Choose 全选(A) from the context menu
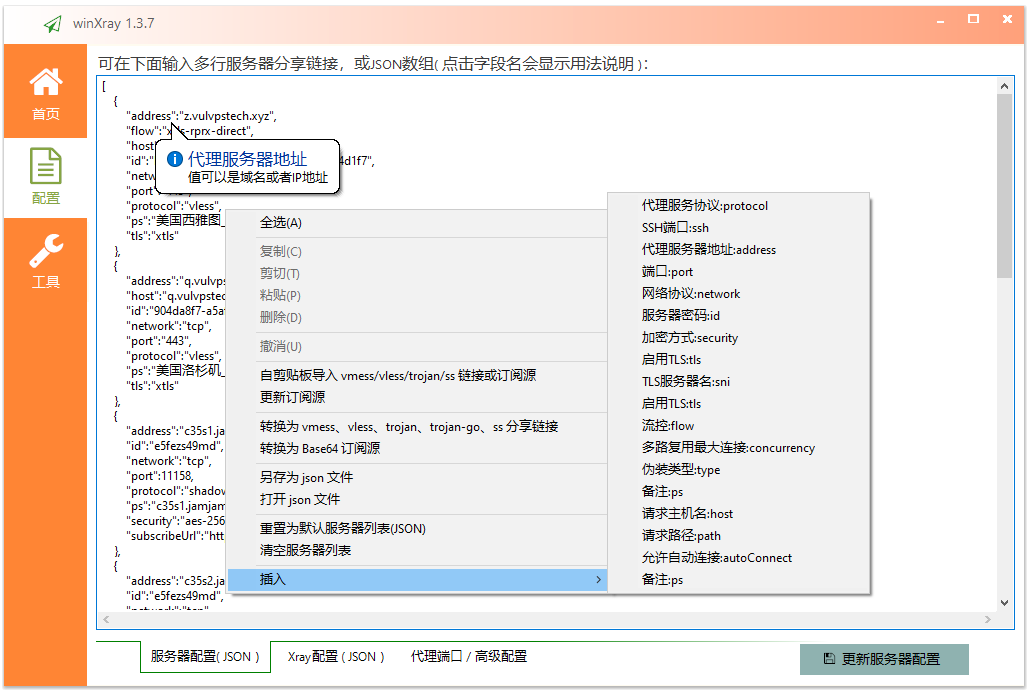 point(416,223)
